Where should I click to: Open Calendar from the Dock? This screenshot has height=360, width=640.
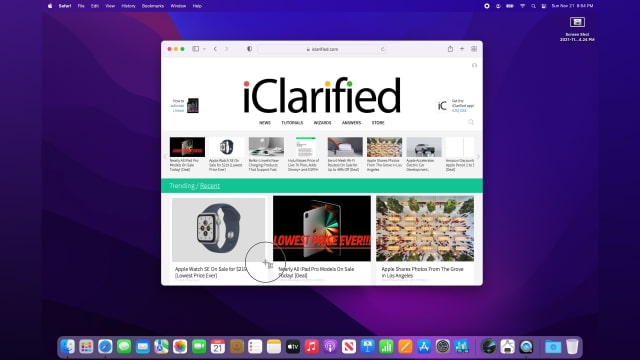point(218,347)
